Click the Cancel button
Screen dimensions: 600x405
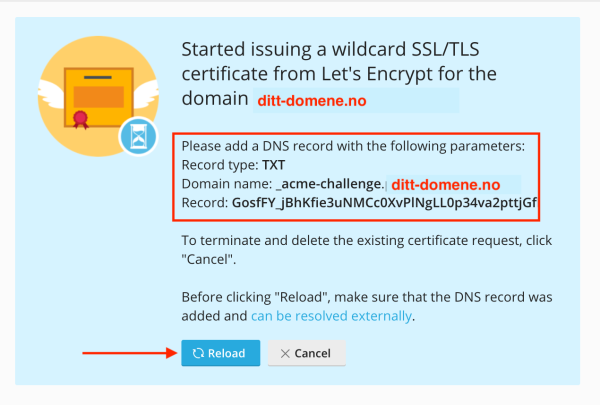tap(307, 353)
